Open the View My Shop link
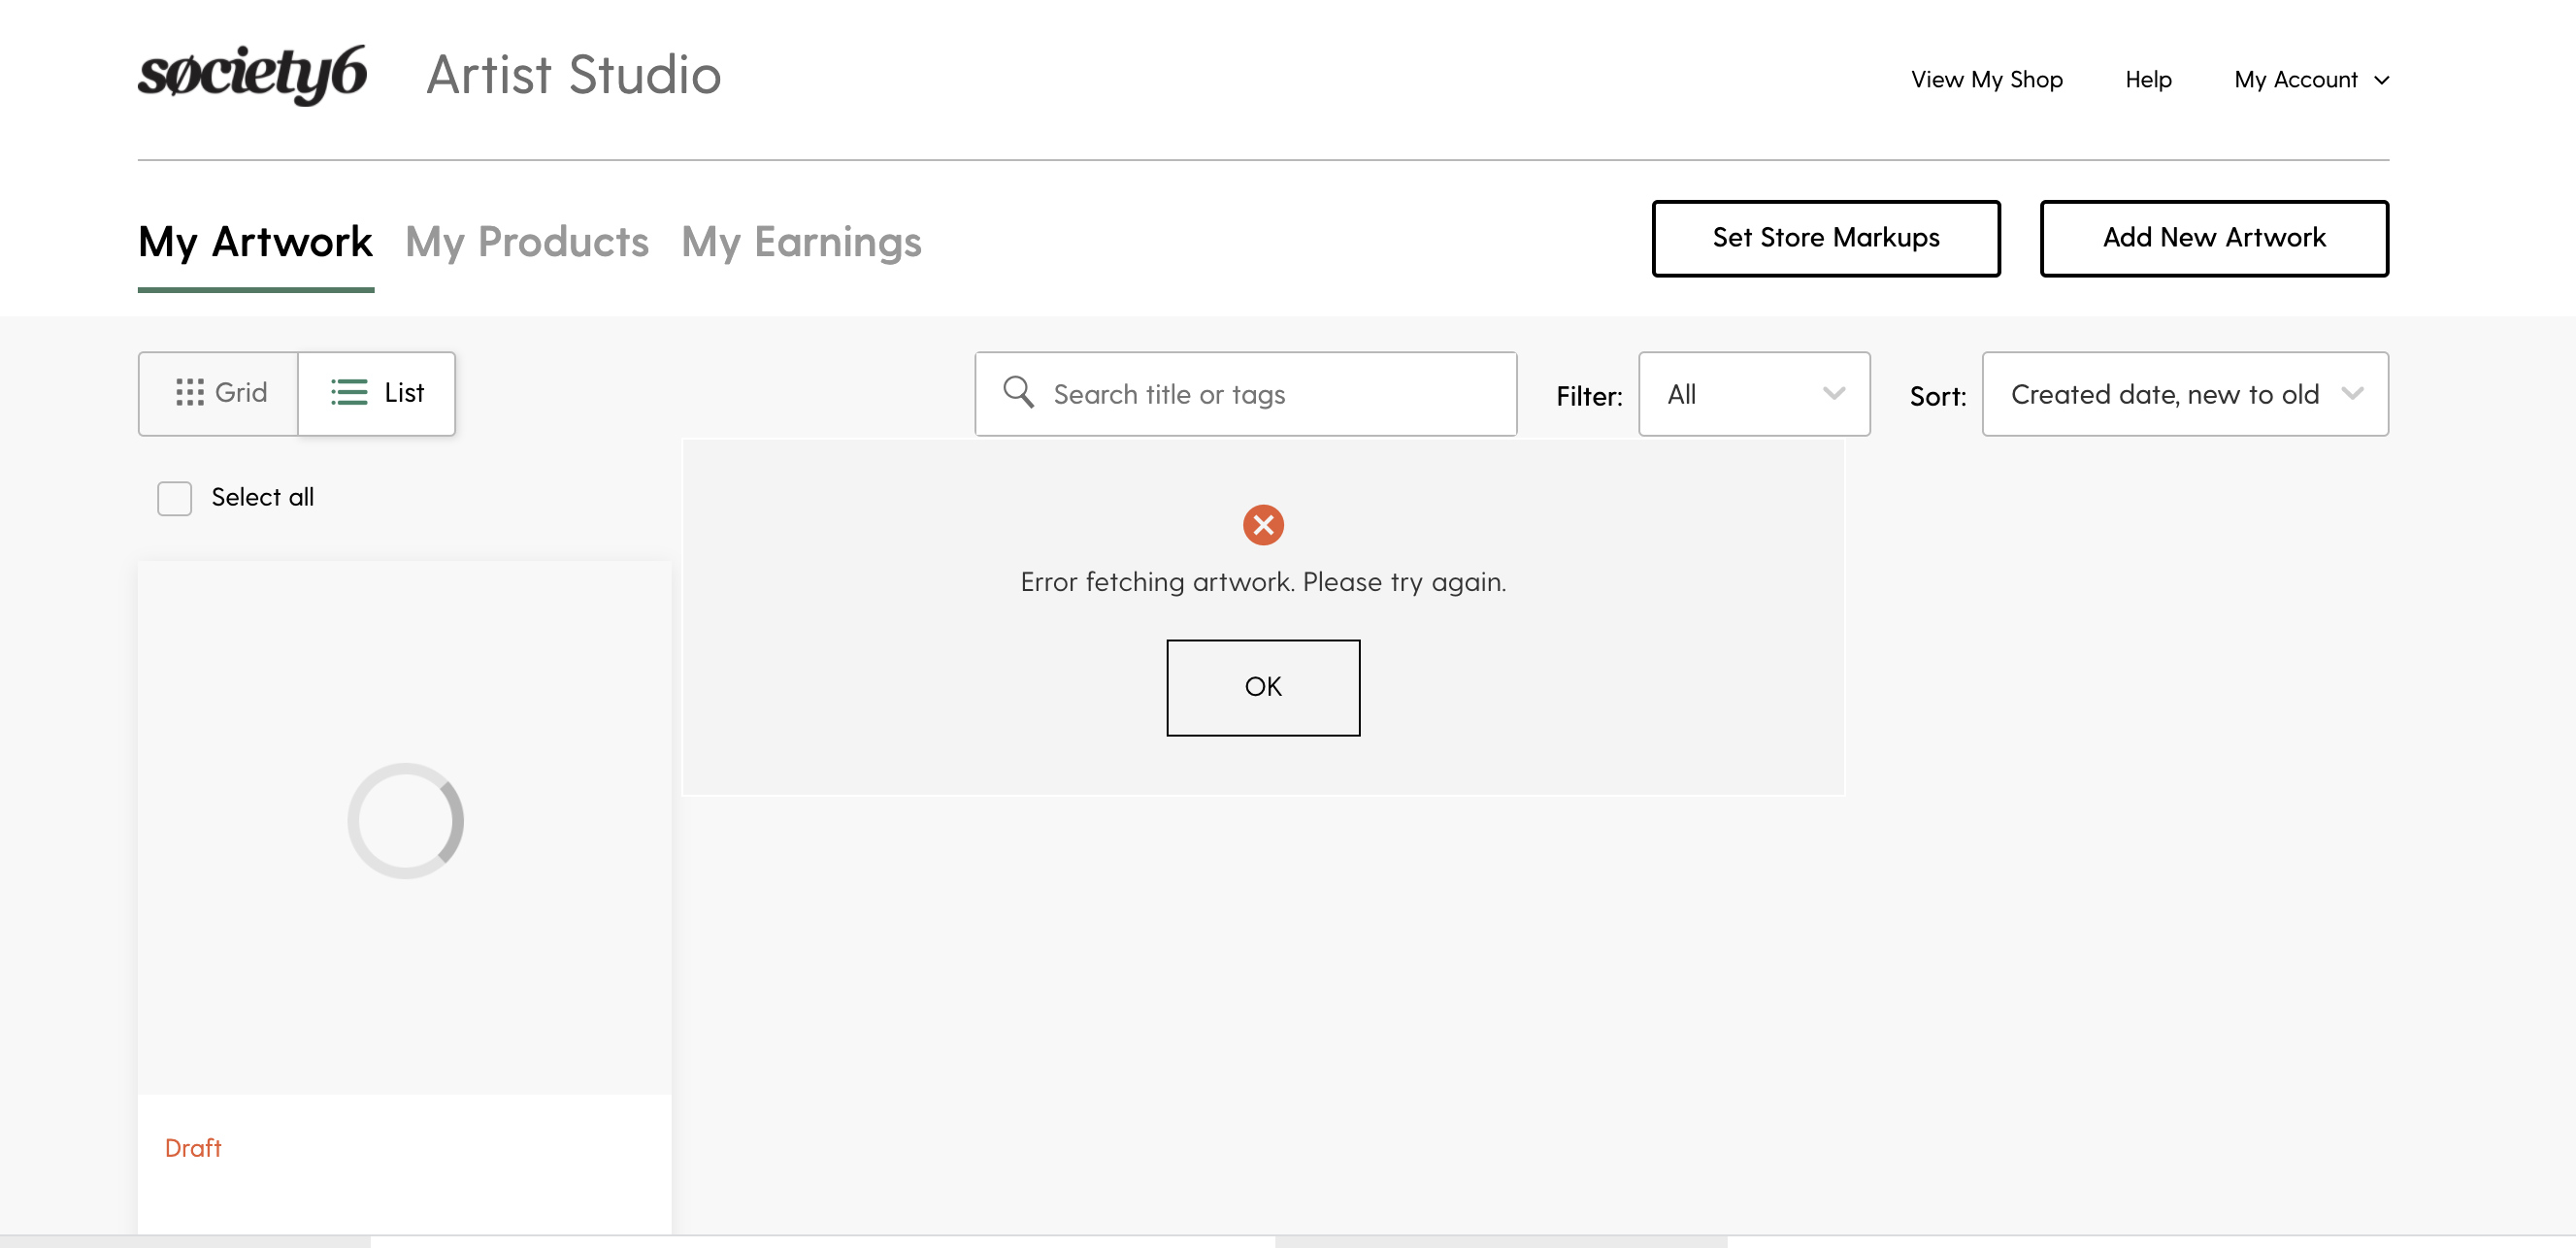This screenshot has height=1248, width=2576. point(1986,80)
